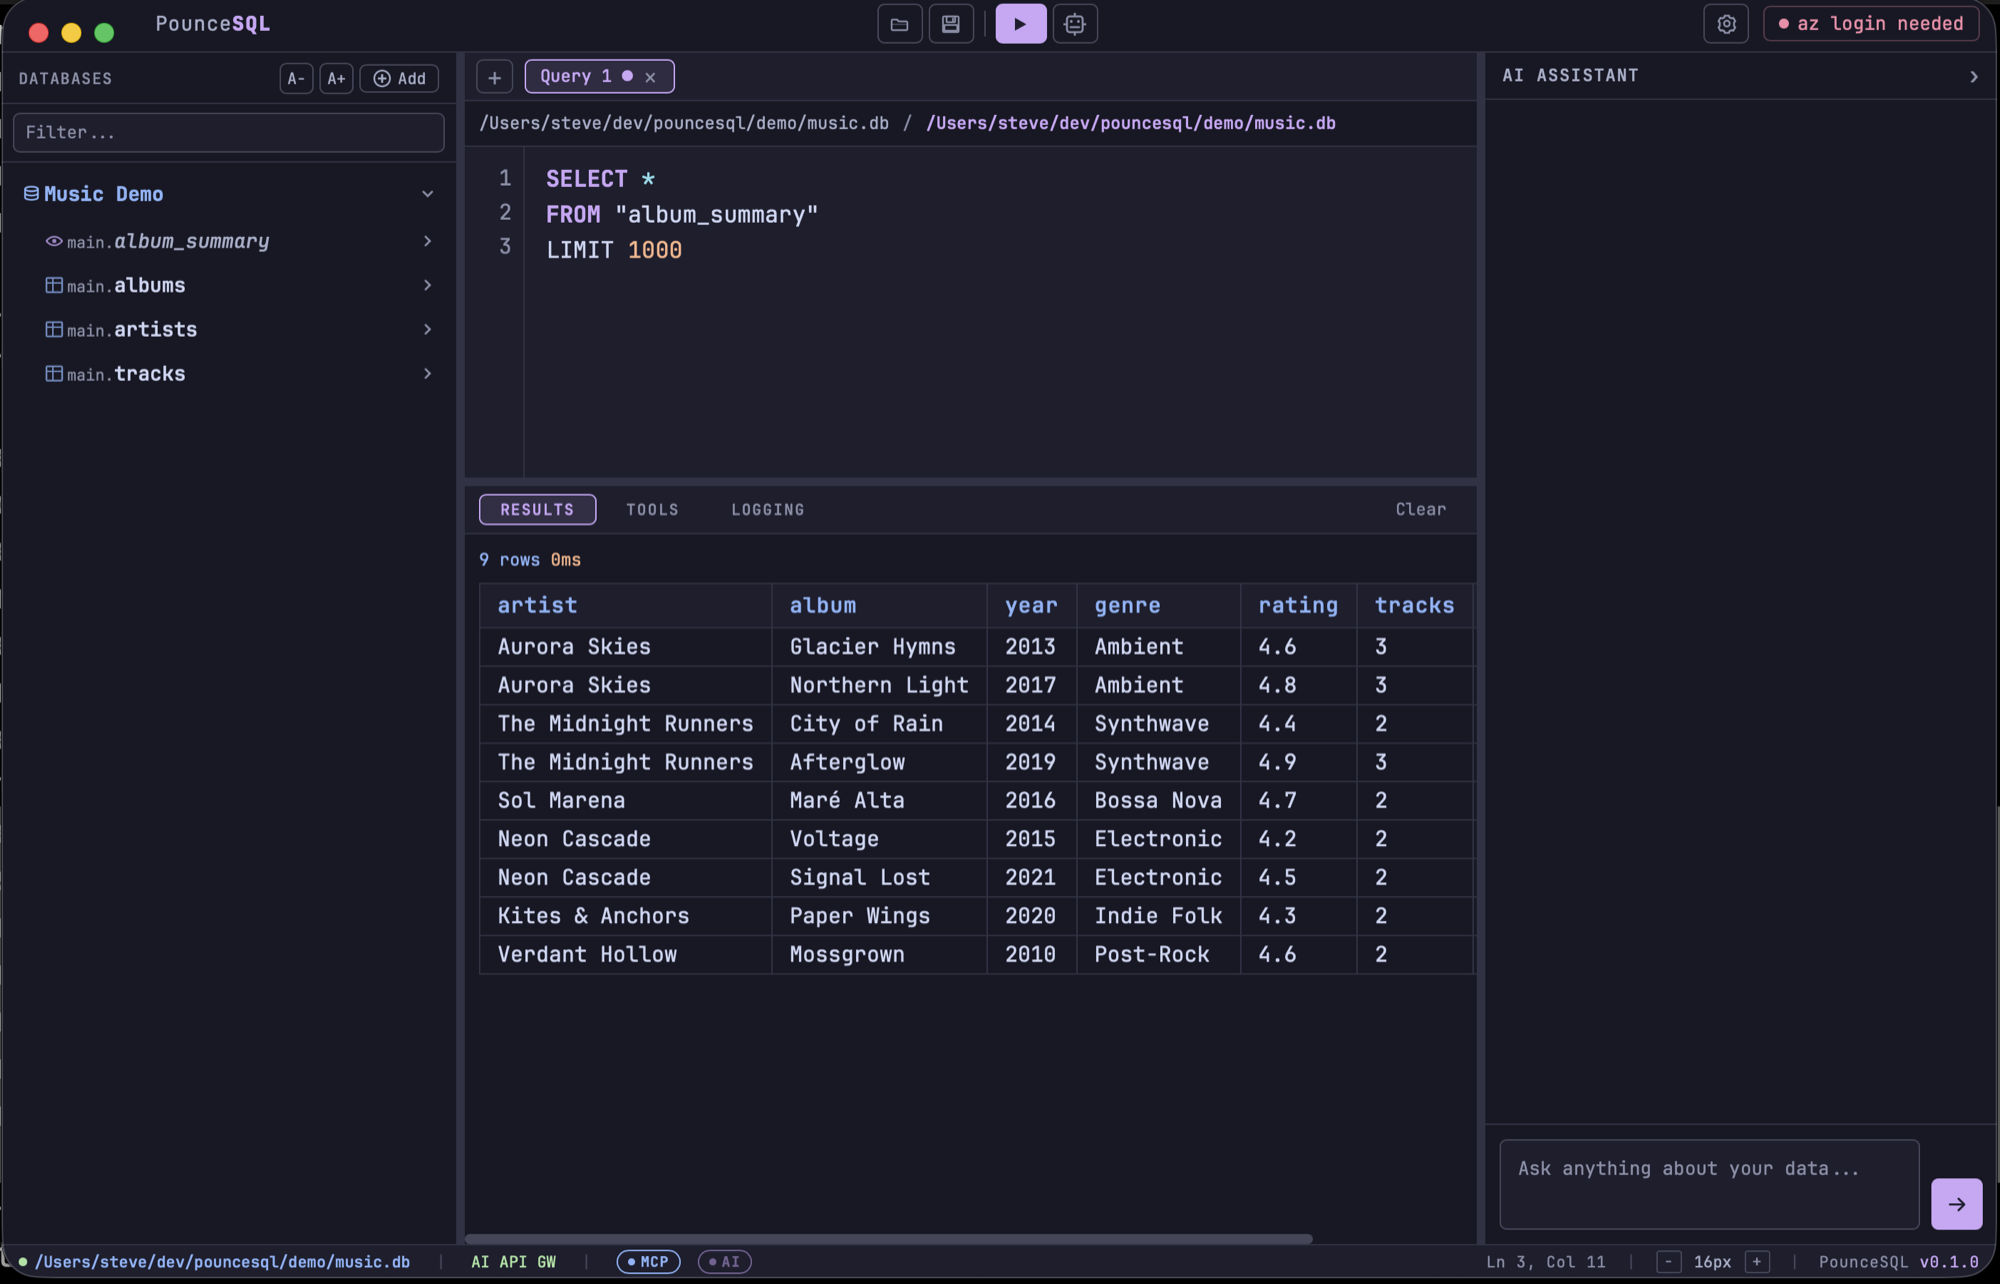Click the highlighted music.db path breadcrumb
The image size is (2000, 1284).
(1131, 123)
